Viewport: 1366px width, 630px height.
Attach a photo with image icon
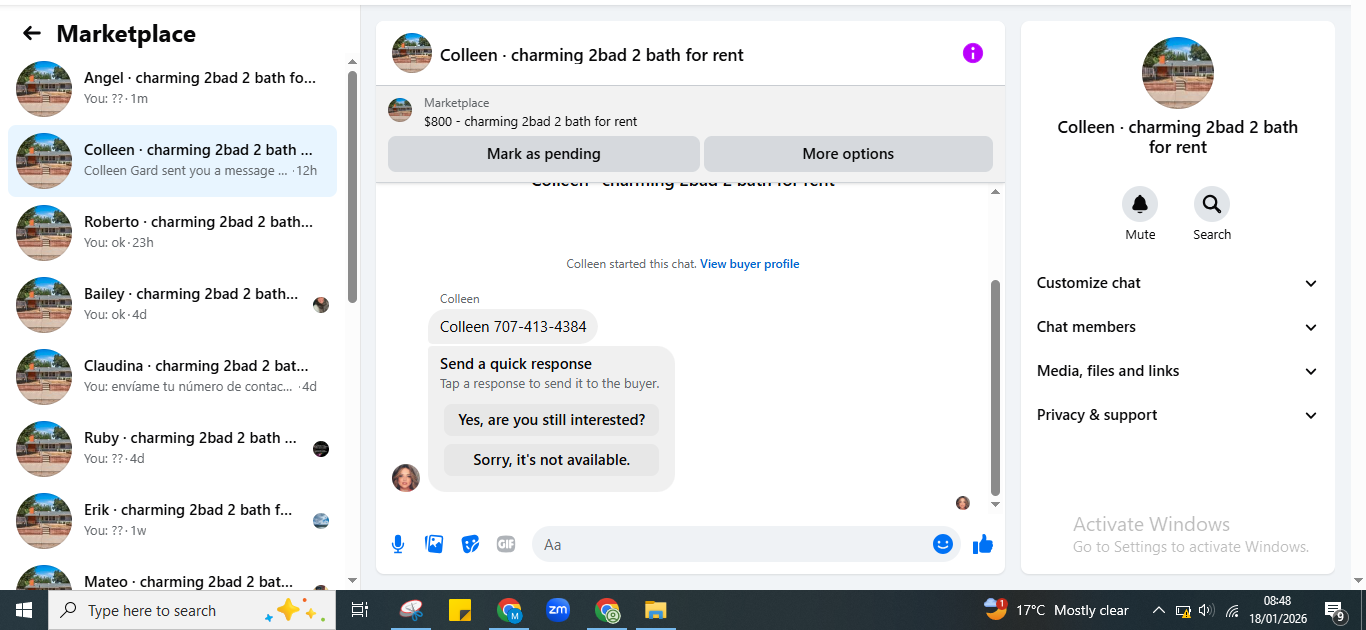pos(434,544)
